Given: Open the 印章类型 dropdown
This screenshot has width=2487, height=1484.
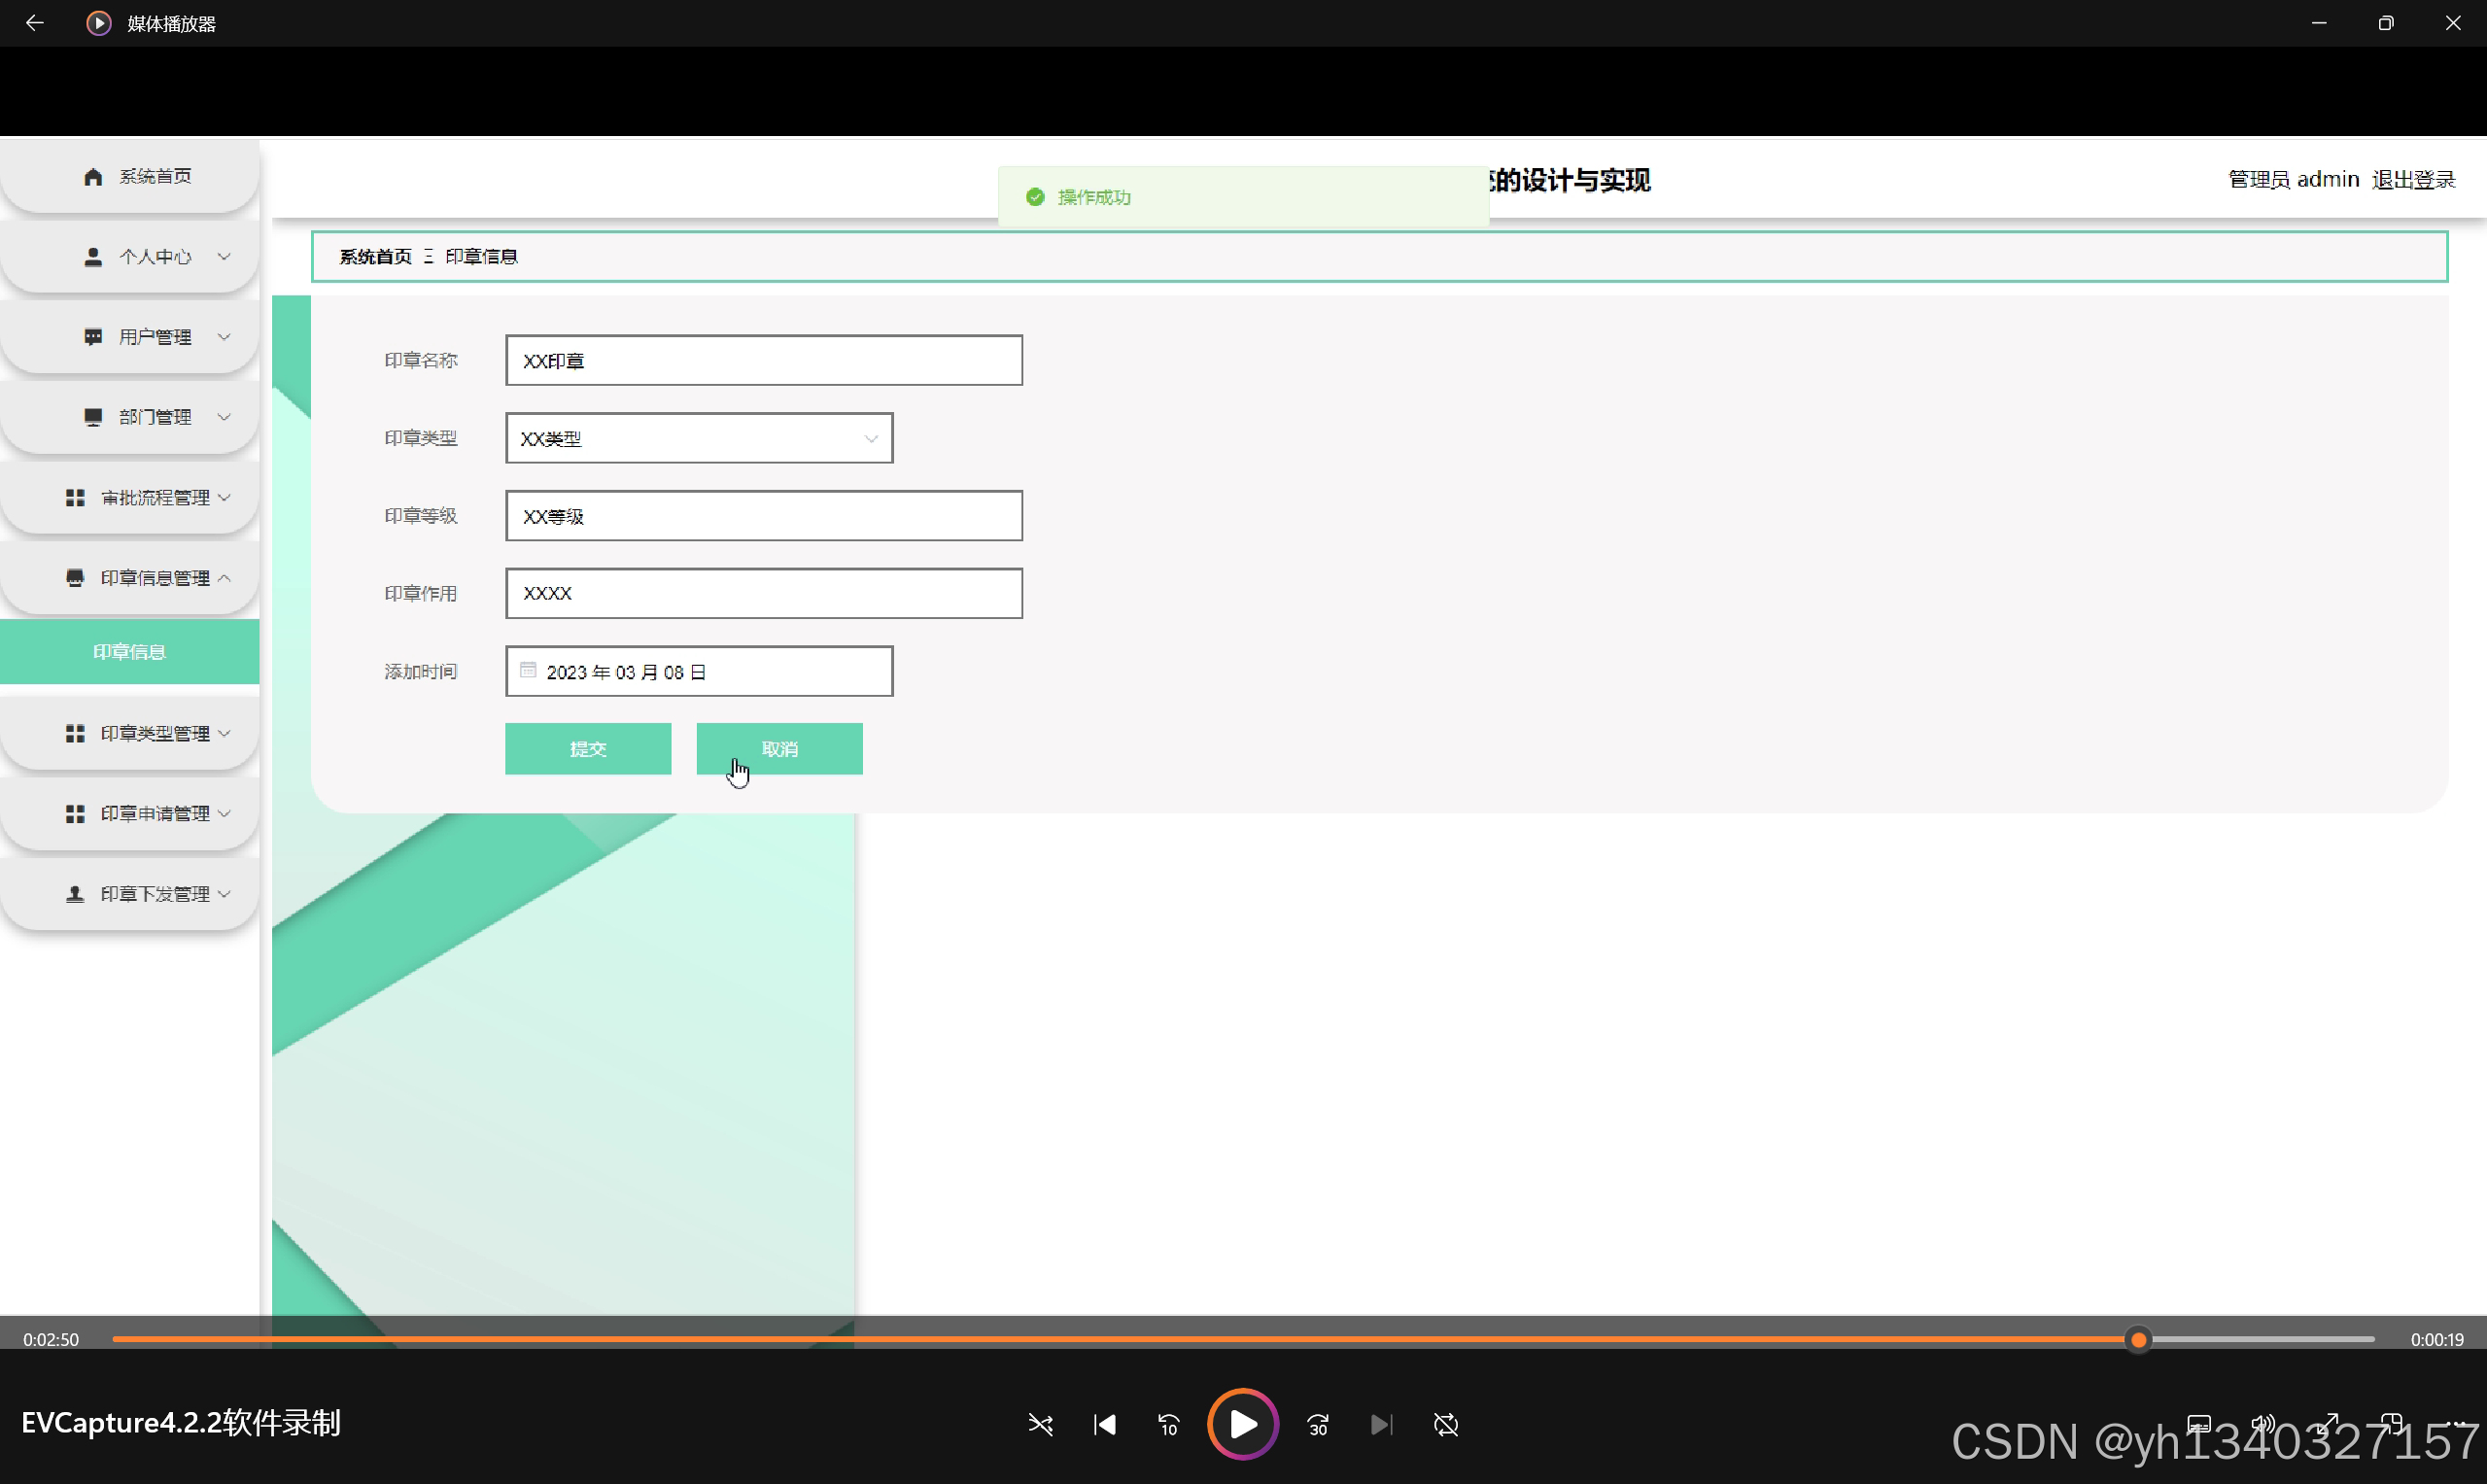Looking at the screenshot, I should pos(699,439).
